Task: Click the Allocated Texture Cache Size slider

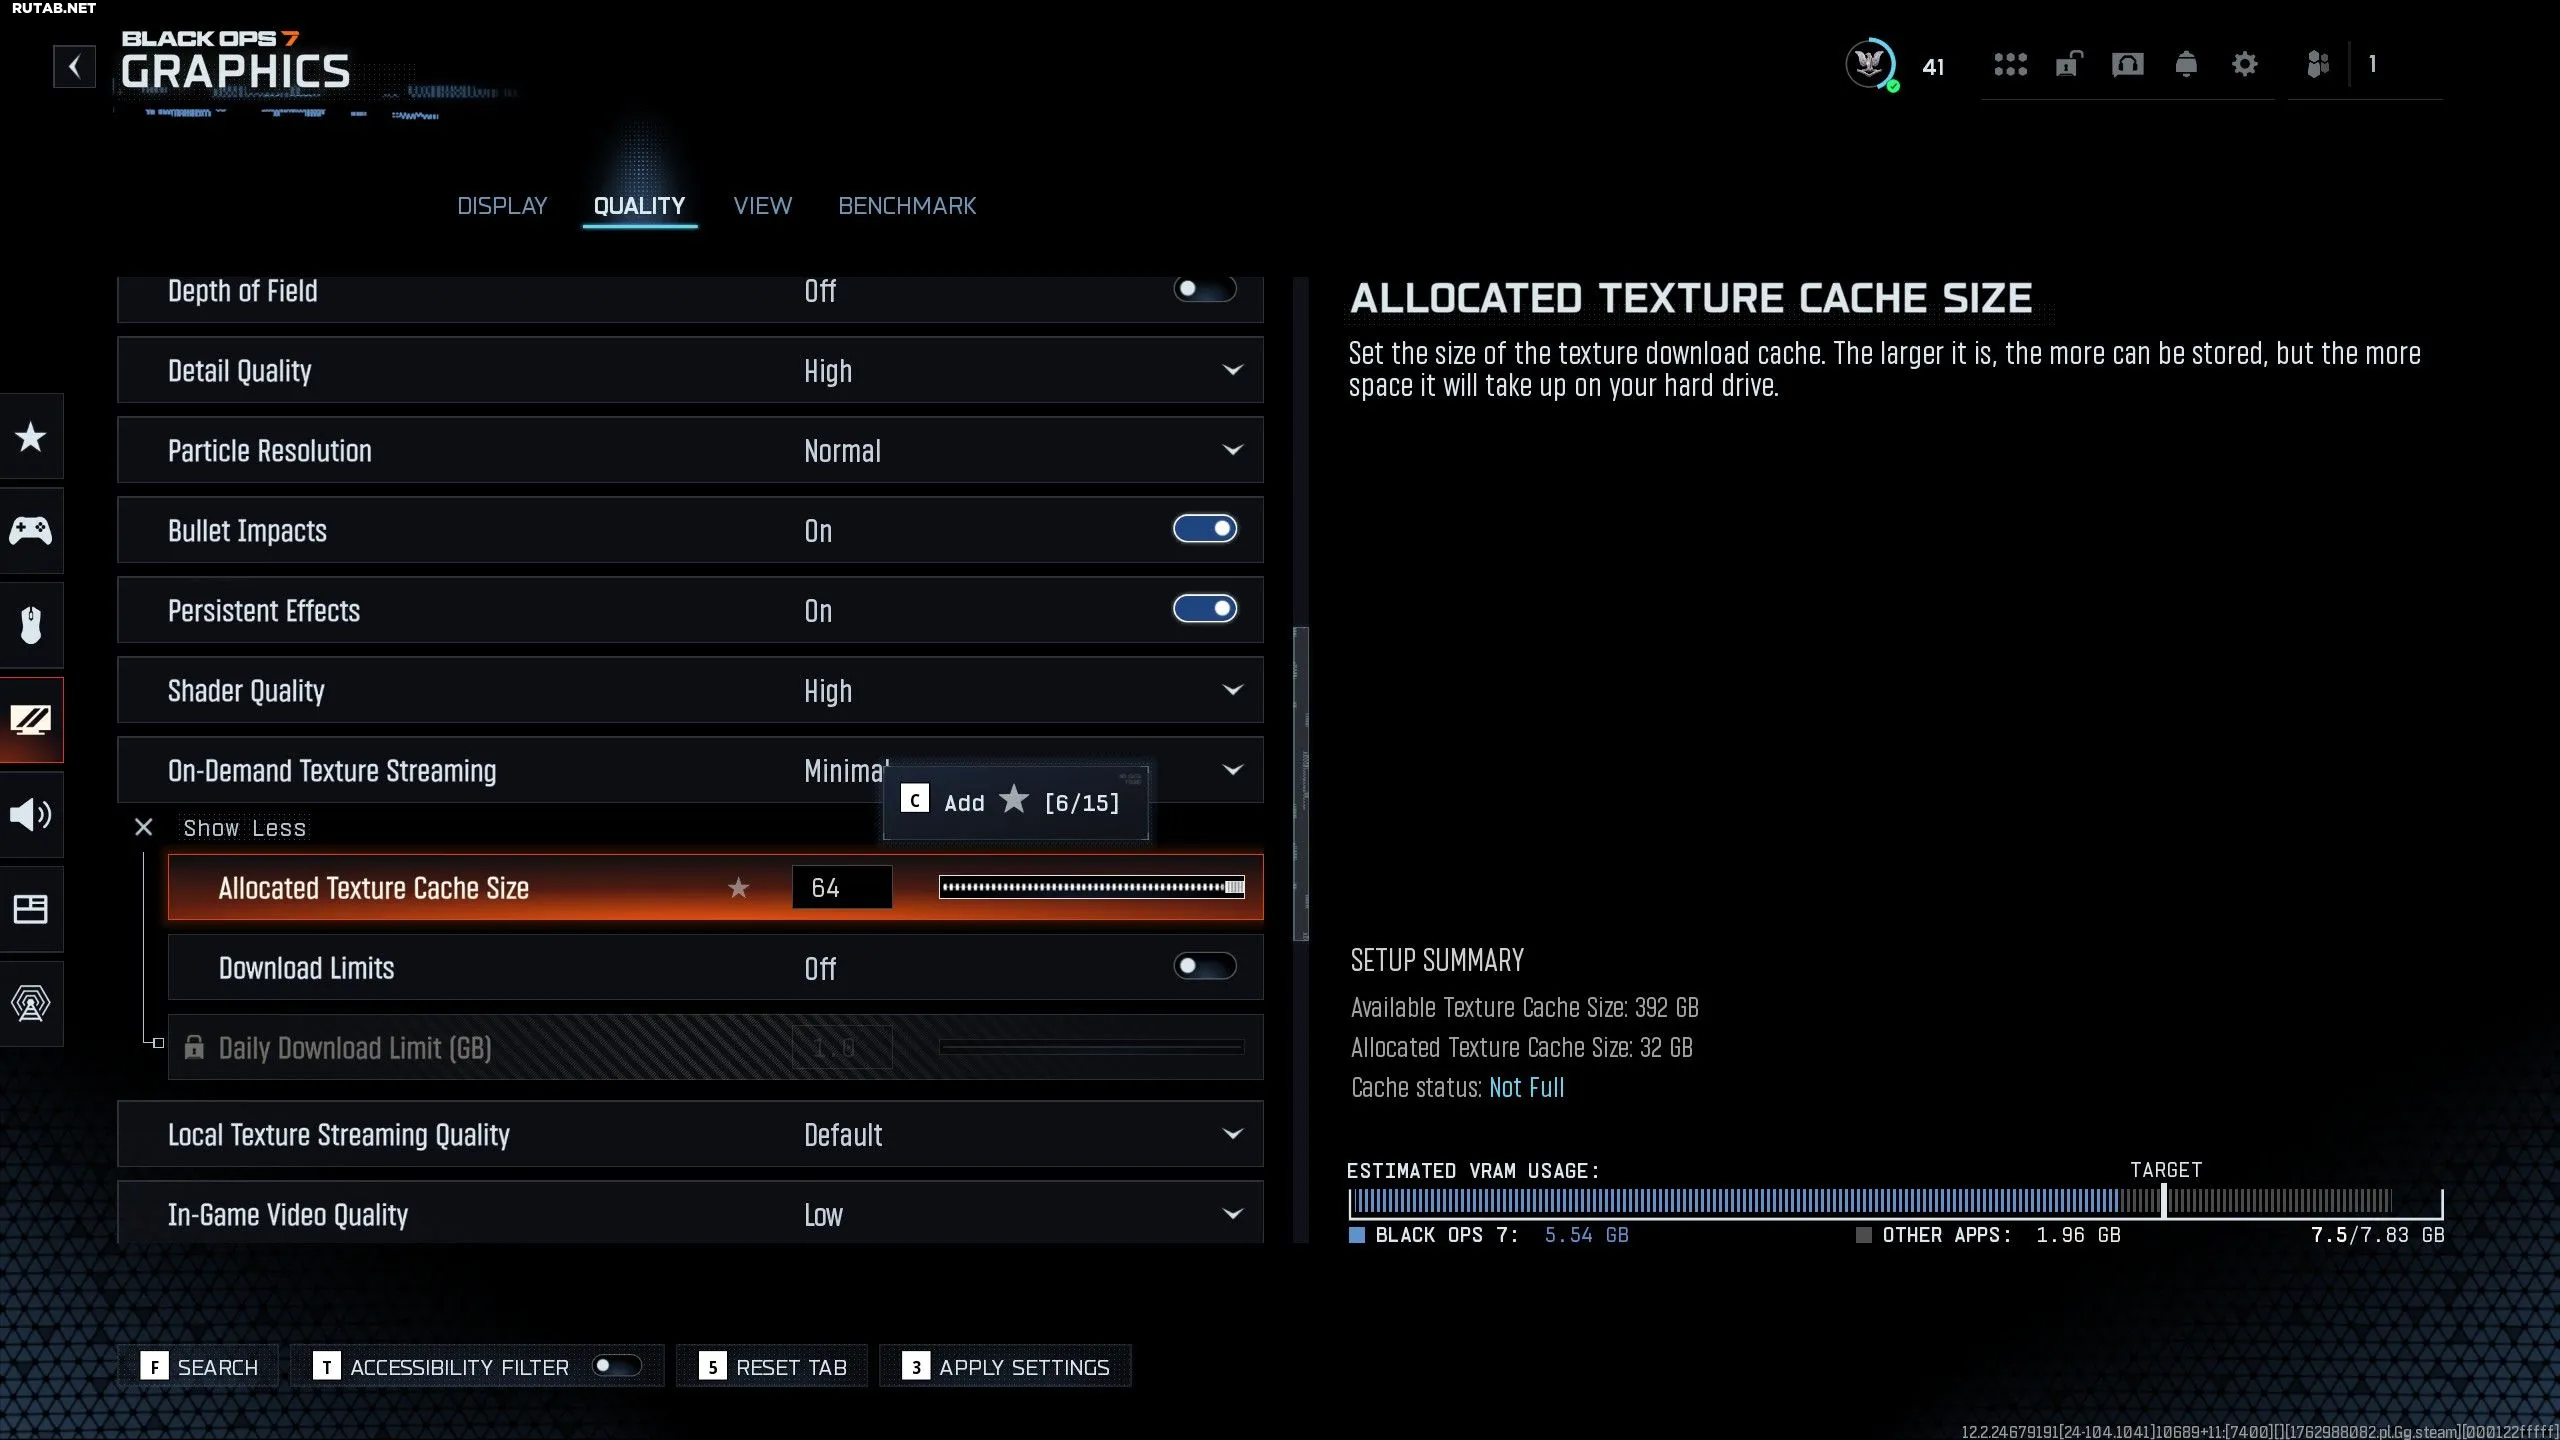Action: 1092,887
